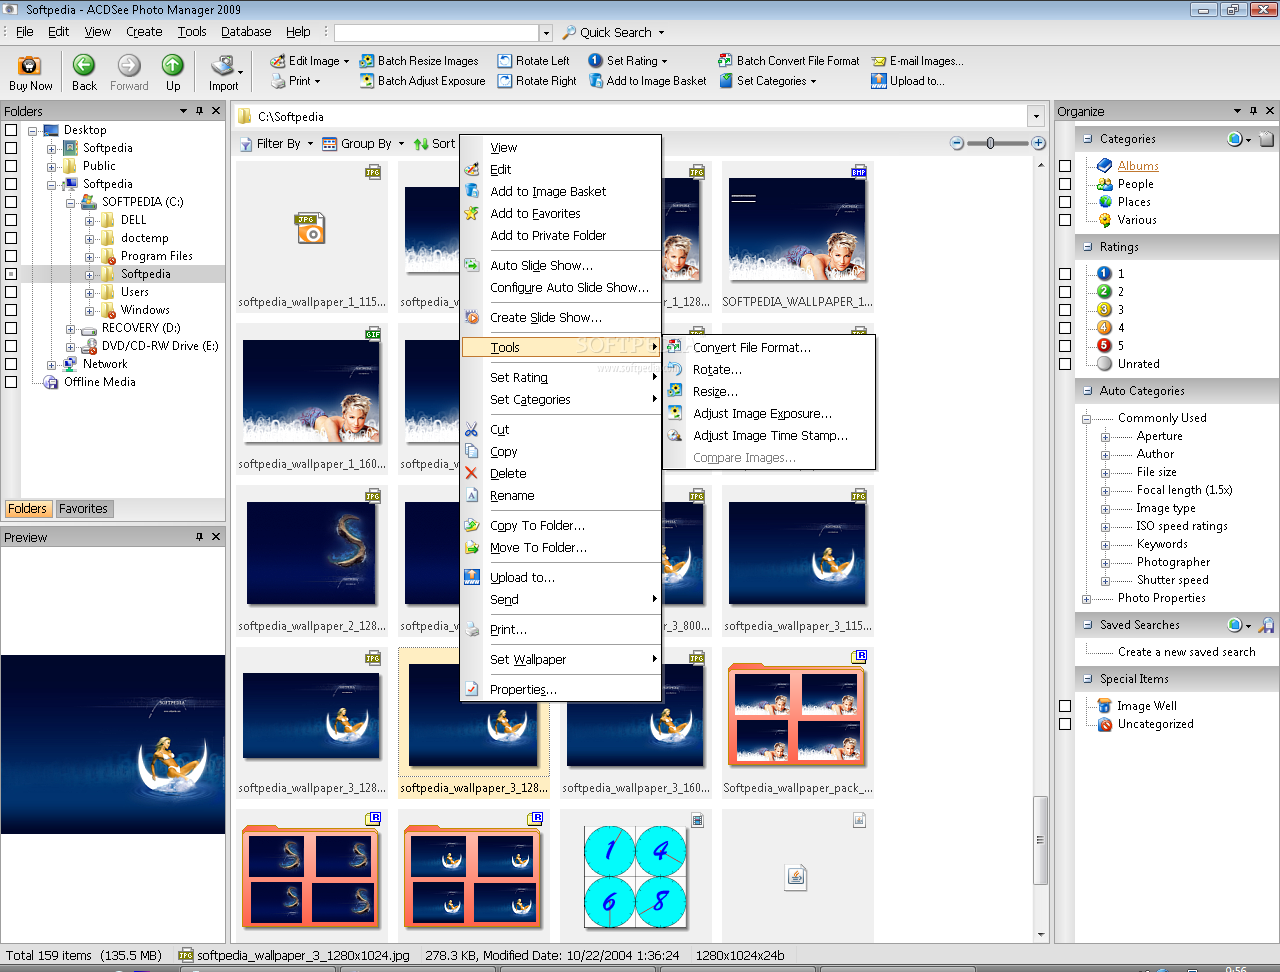
Task: Click the Up folder navigation icon
Action: tap(173, 66)
